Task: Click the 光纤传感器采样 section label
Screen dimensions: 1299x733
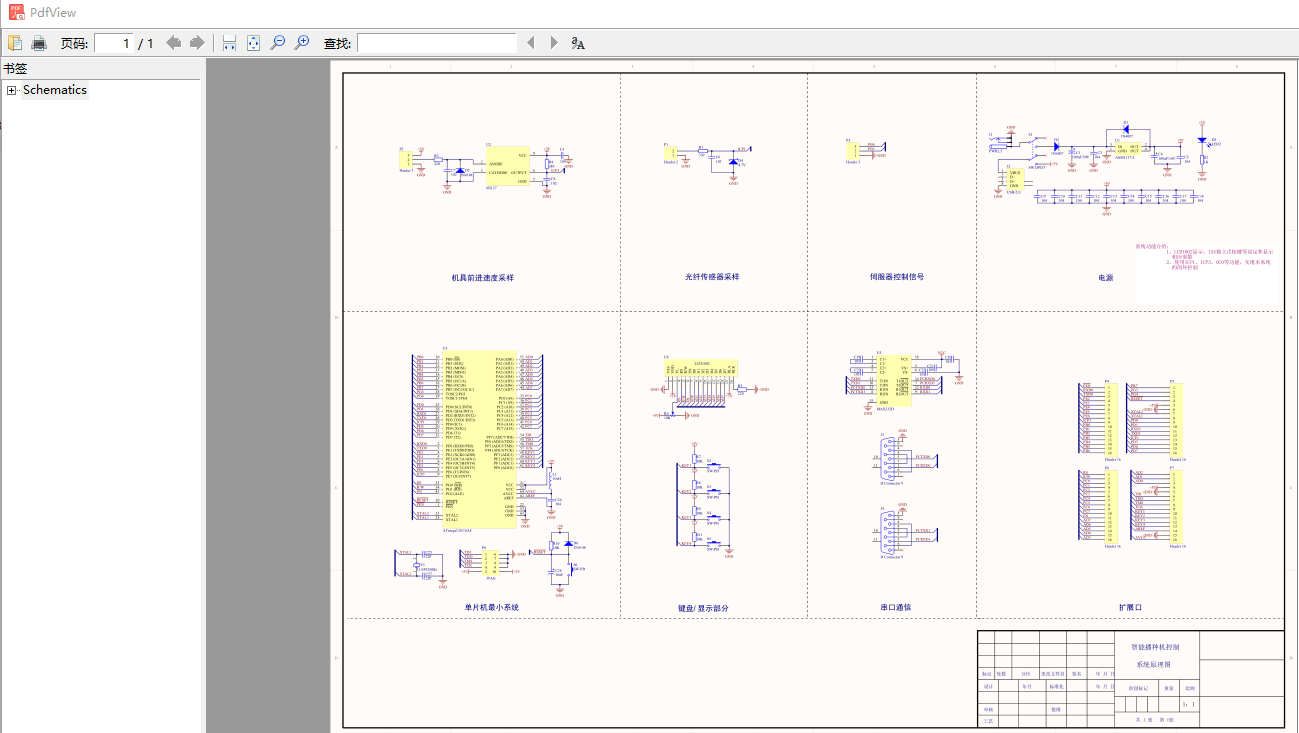Action: tap(712, 277)
